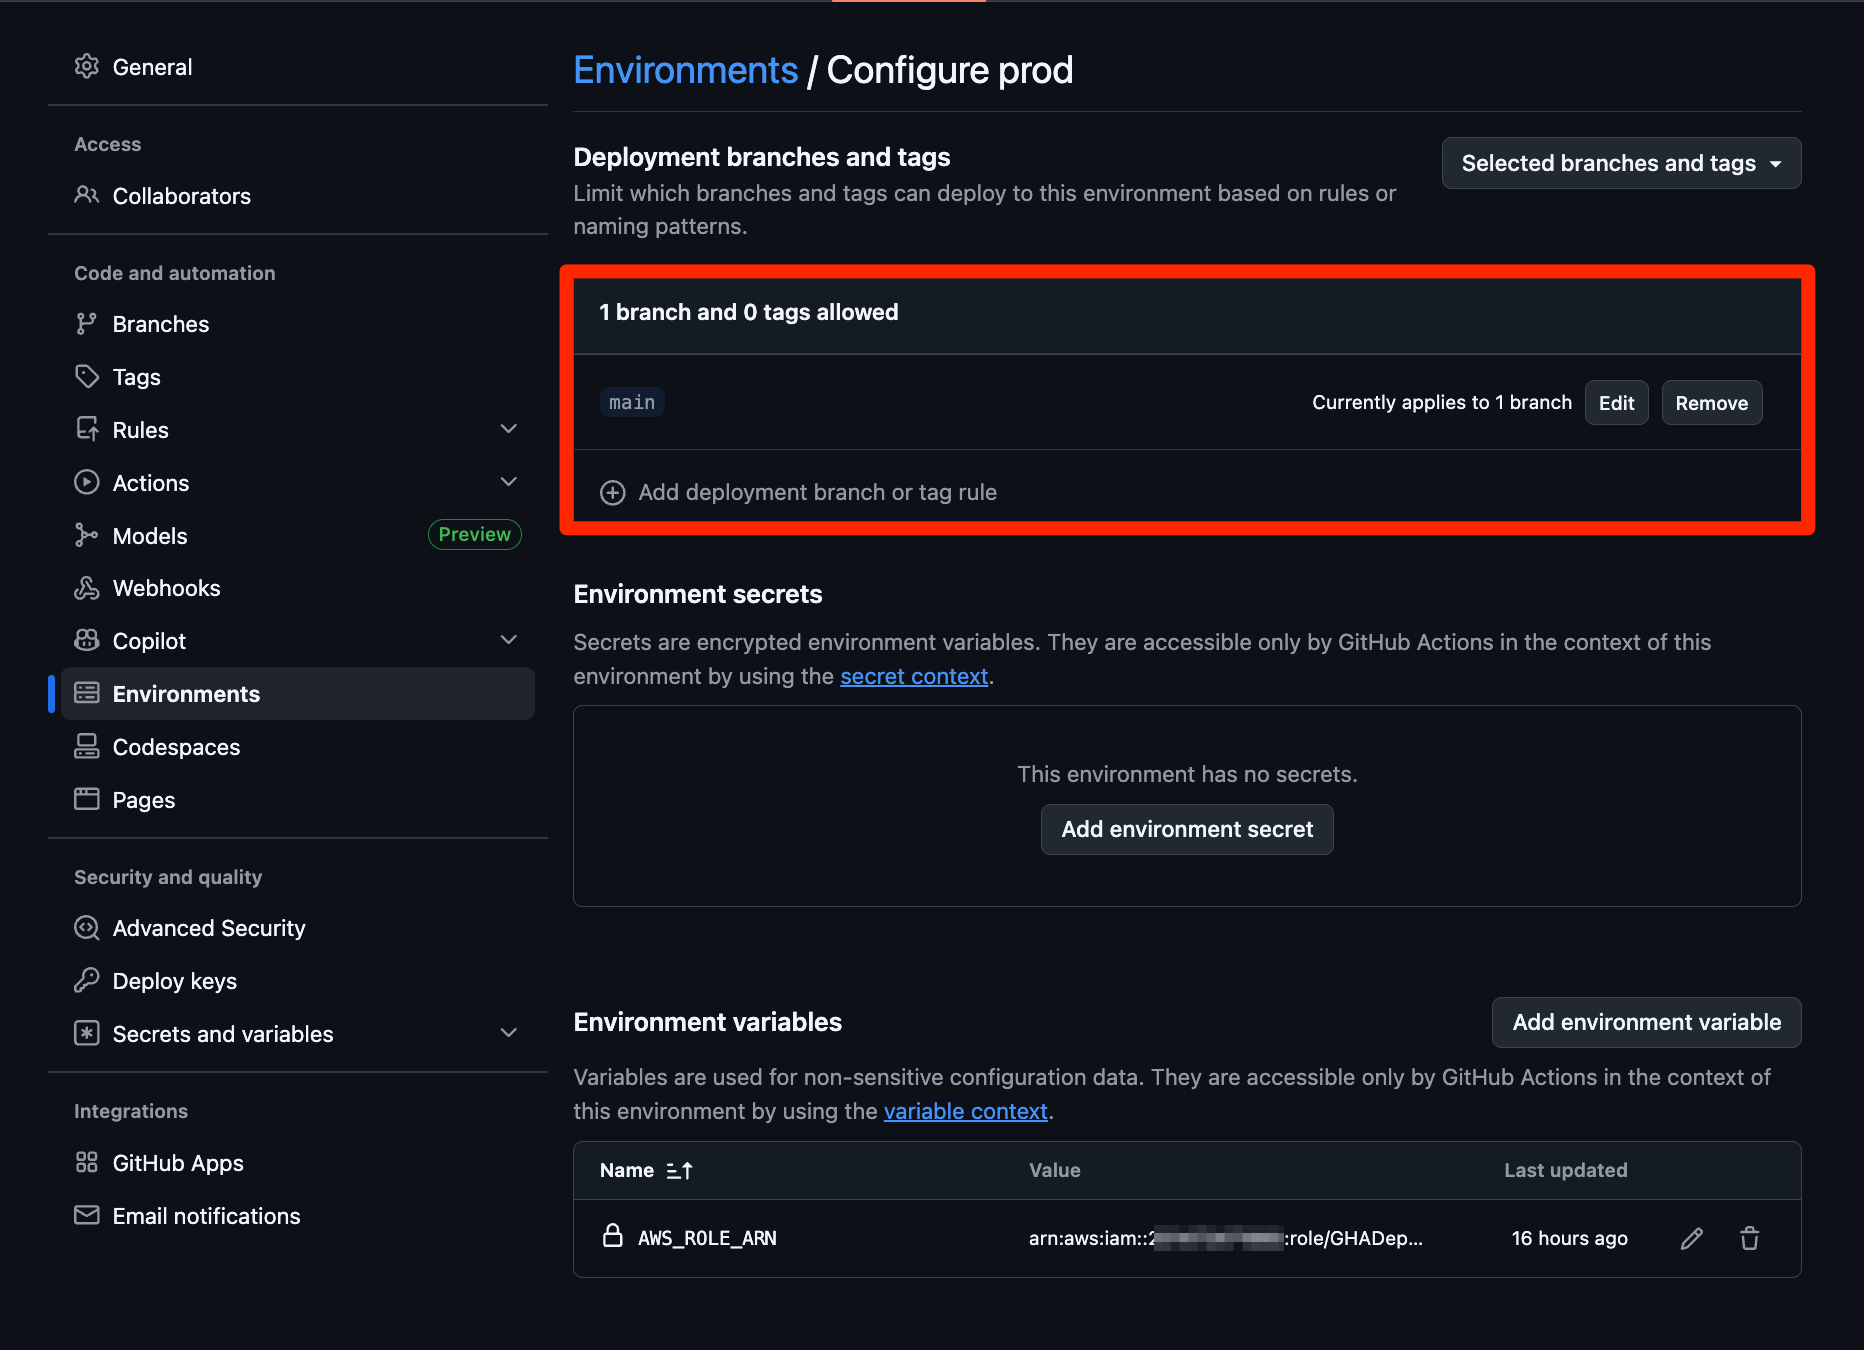Click the Secrets and variables asterisk icon
This screenshot has width=1864, height=1350.
click(87, 1033)
